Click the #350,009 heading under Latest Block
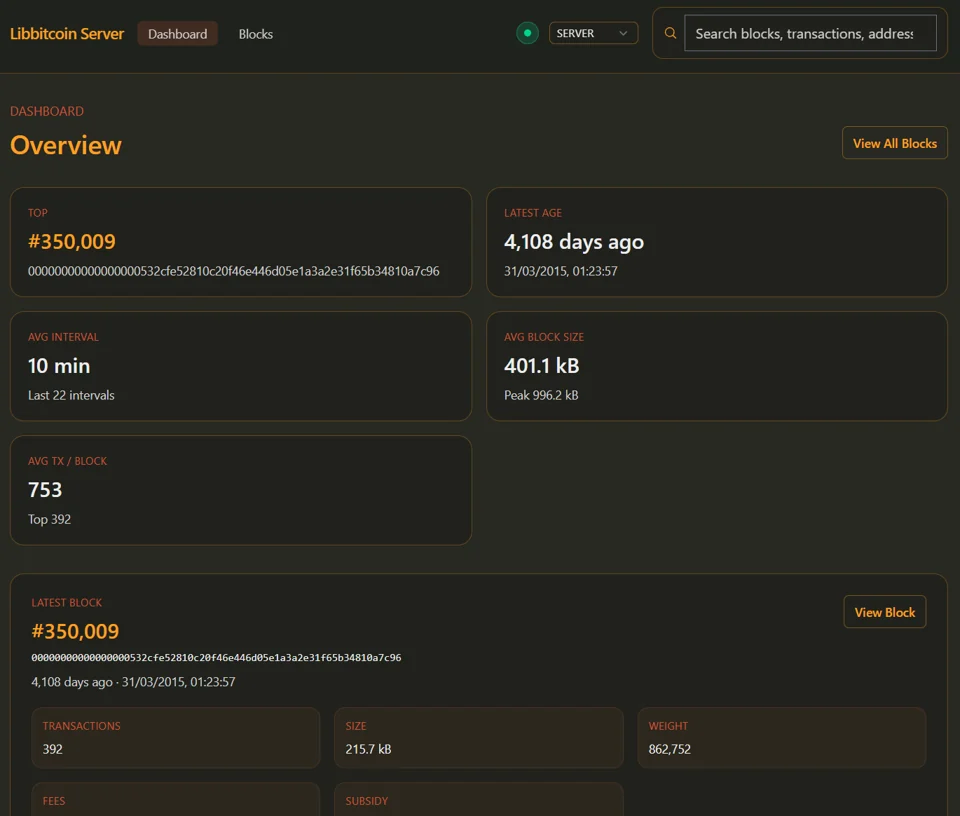 75,631
